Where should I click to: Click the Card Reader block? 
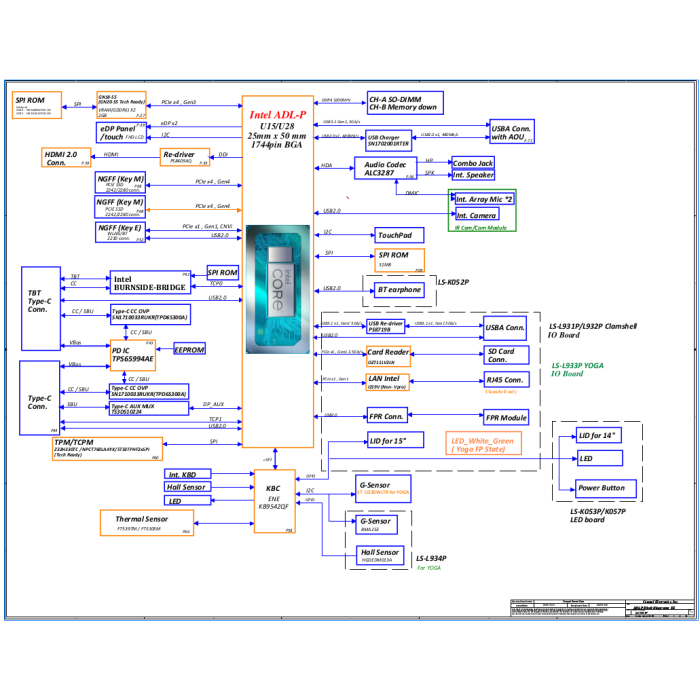388,356
